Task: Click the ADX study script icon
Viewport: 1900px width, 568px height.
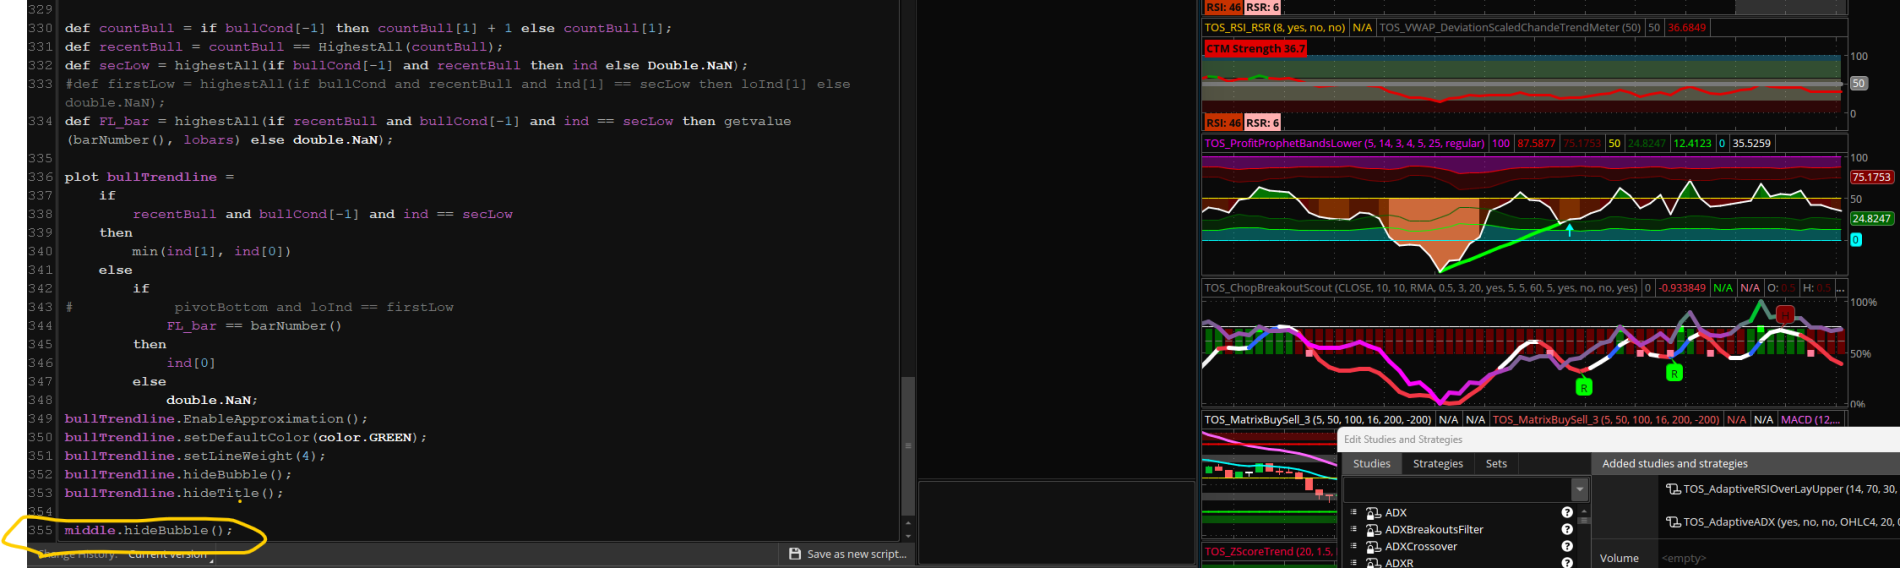Action: 1373,513
